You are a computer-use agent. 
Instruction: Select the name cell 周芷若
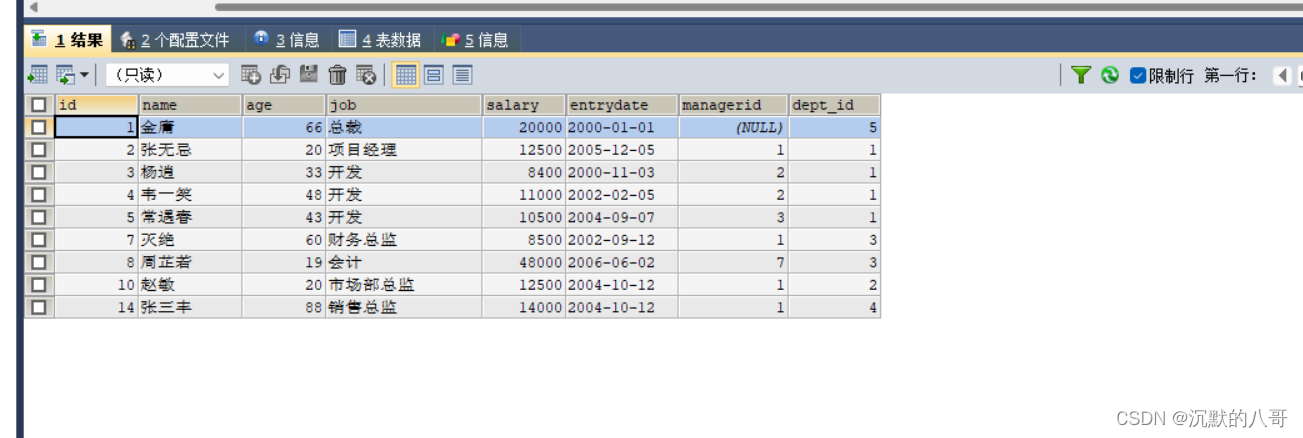point(190,262)
